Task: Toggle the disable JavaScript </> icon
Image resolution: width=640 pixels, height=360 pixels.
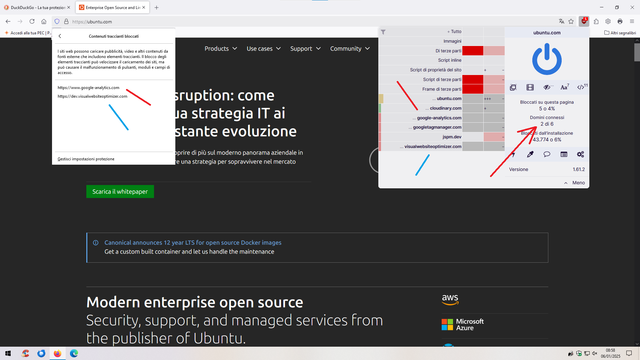Action: point(581,87)
